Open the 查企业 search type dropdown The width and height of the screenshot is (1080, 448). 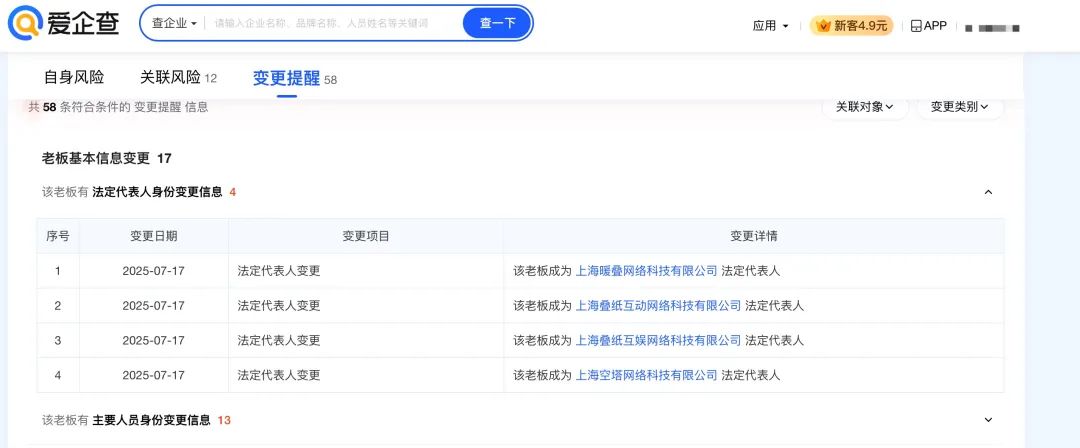click(174, 23)
